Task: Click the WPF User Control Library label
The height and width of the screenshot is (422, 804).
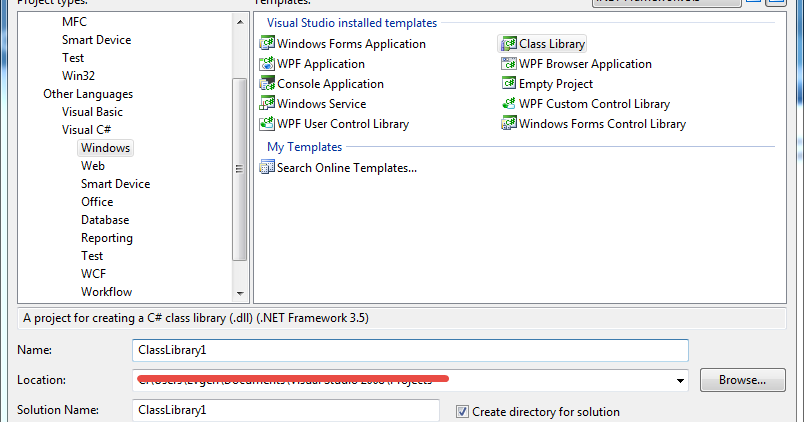Action: coord(343,124)
